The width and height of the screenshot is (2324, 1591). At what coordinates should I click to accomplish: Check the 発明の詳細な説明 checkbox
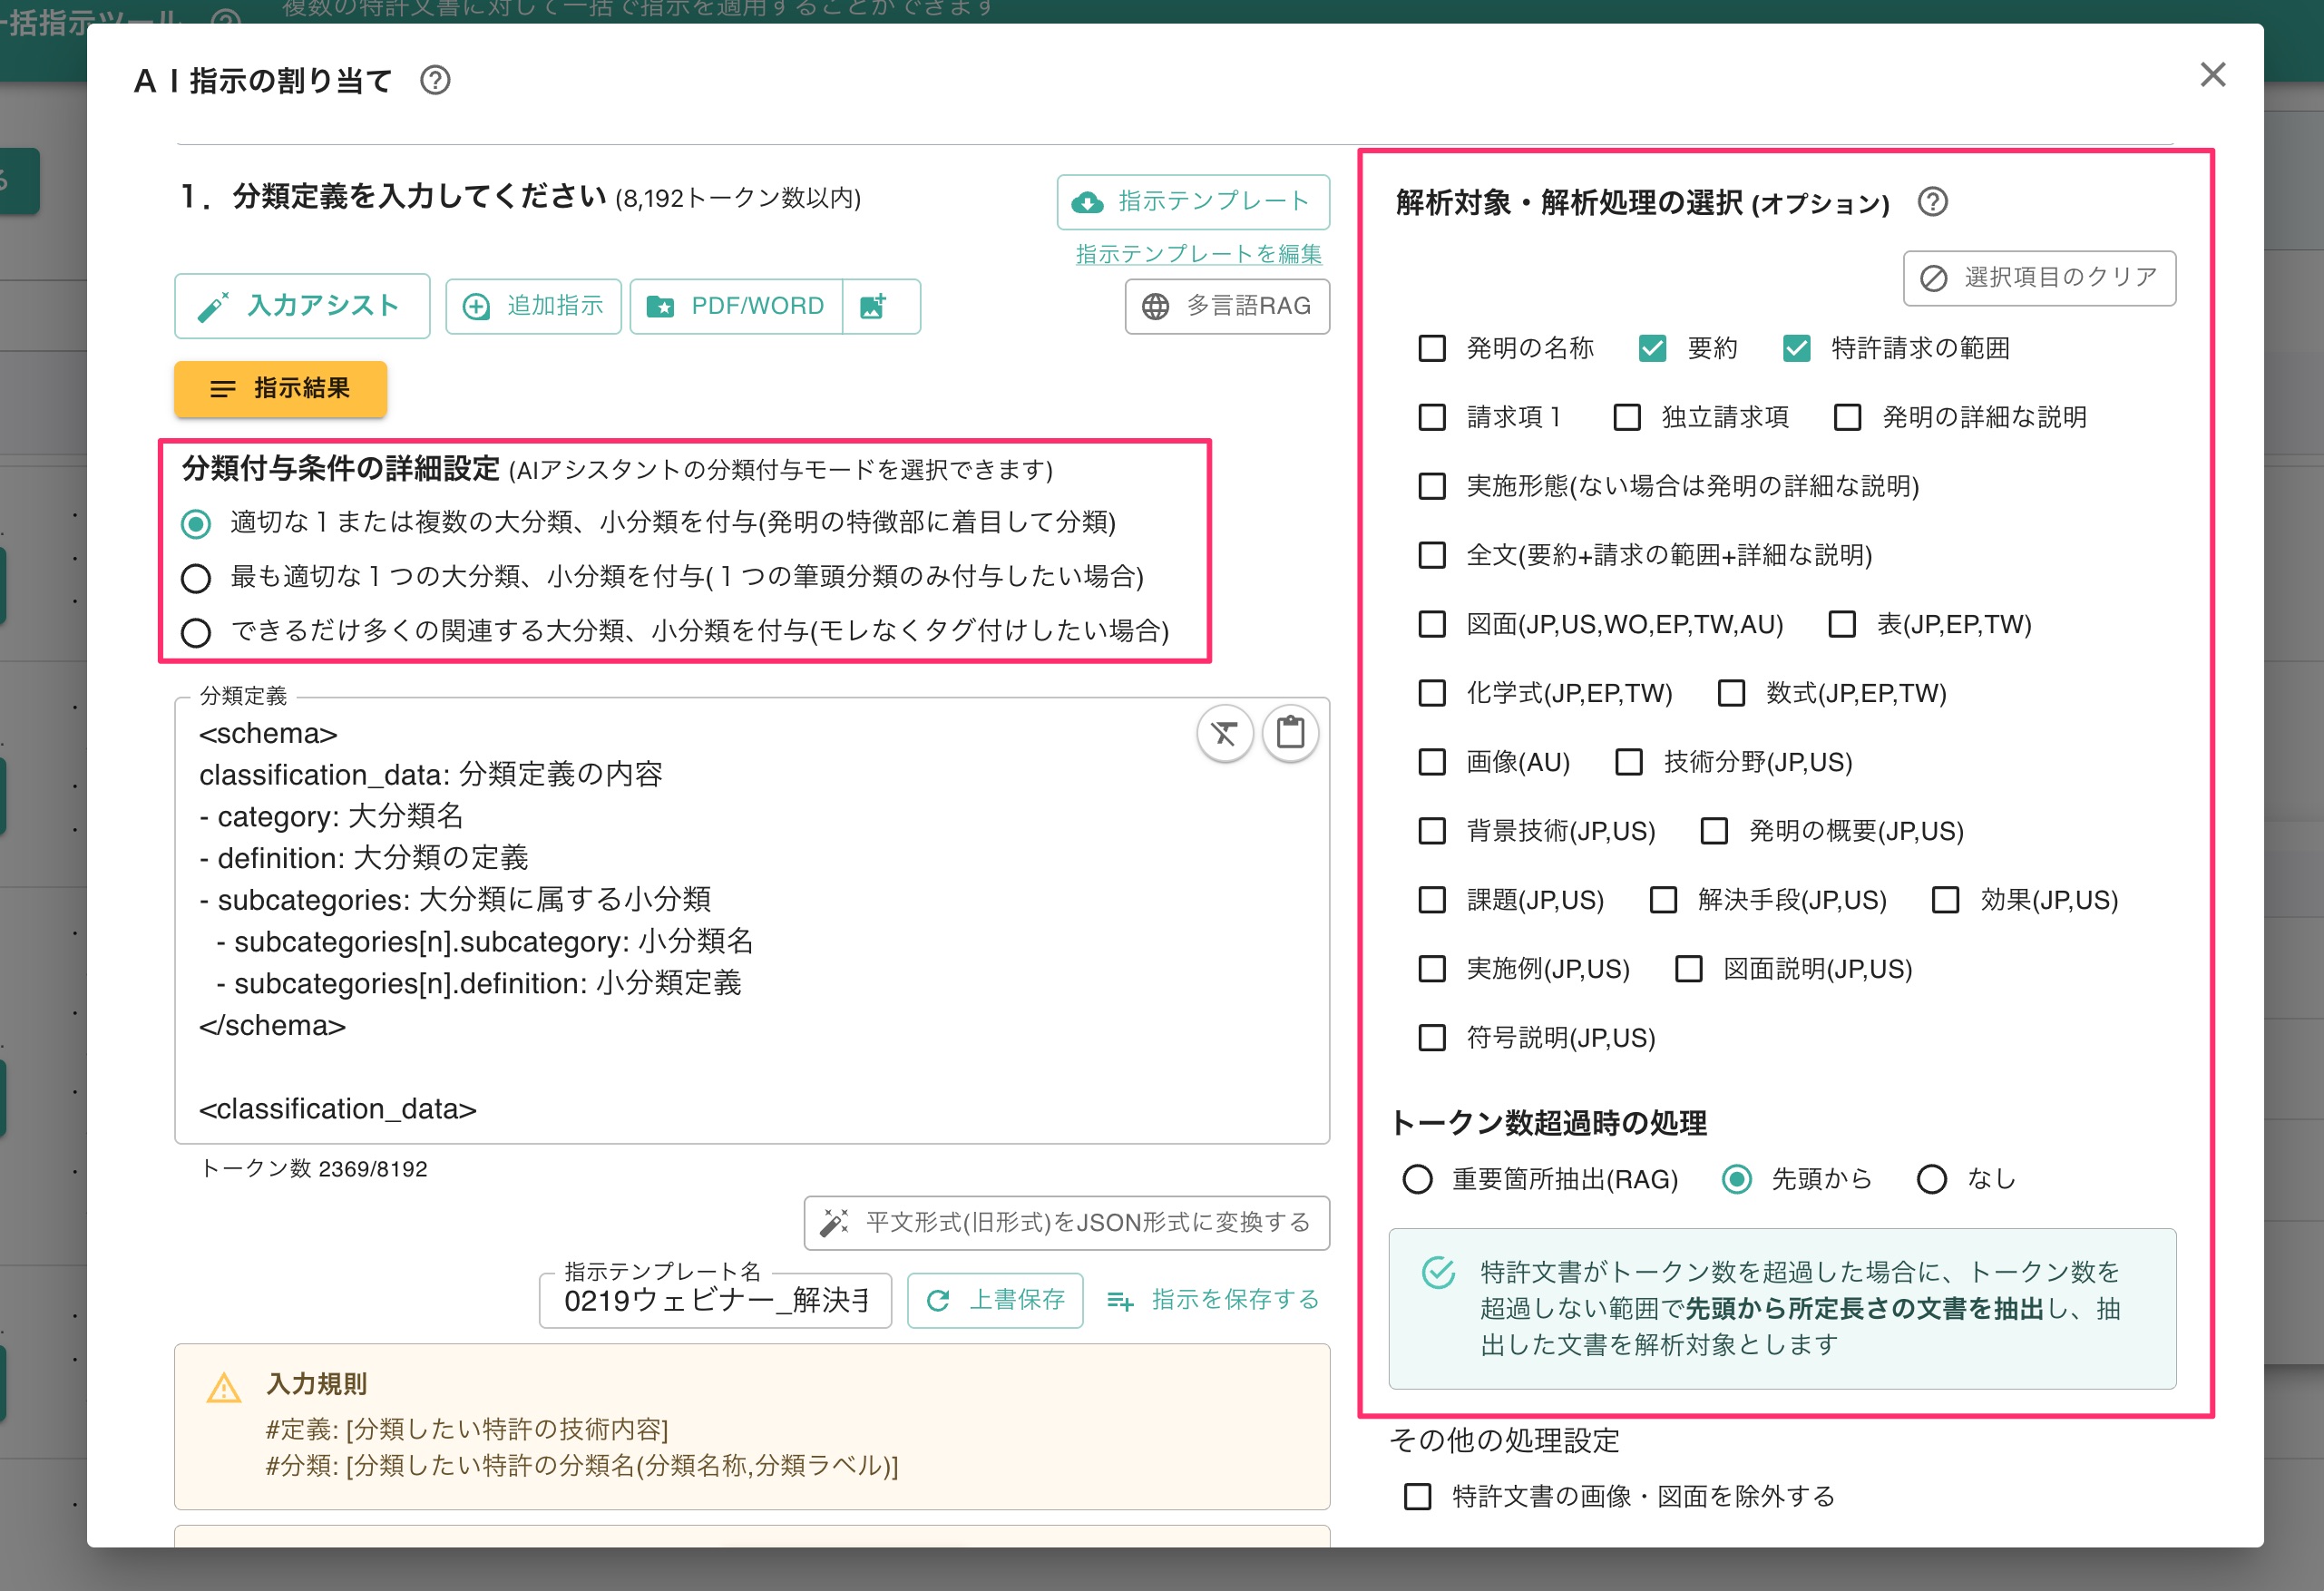coord(1847,417)
